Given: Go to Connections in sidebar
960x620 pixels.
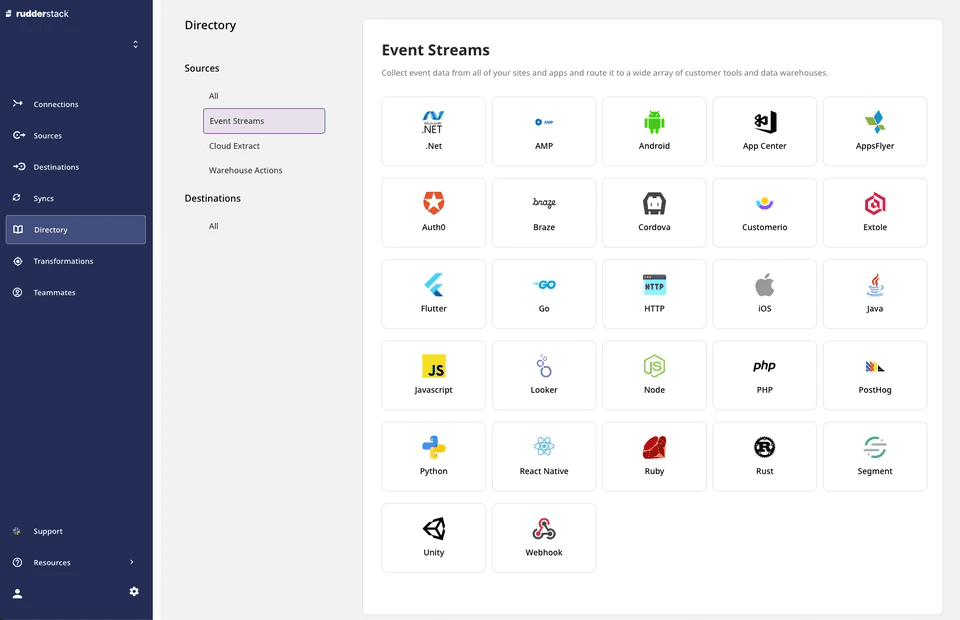Looking at the screenshot, I should click(56, 104).
